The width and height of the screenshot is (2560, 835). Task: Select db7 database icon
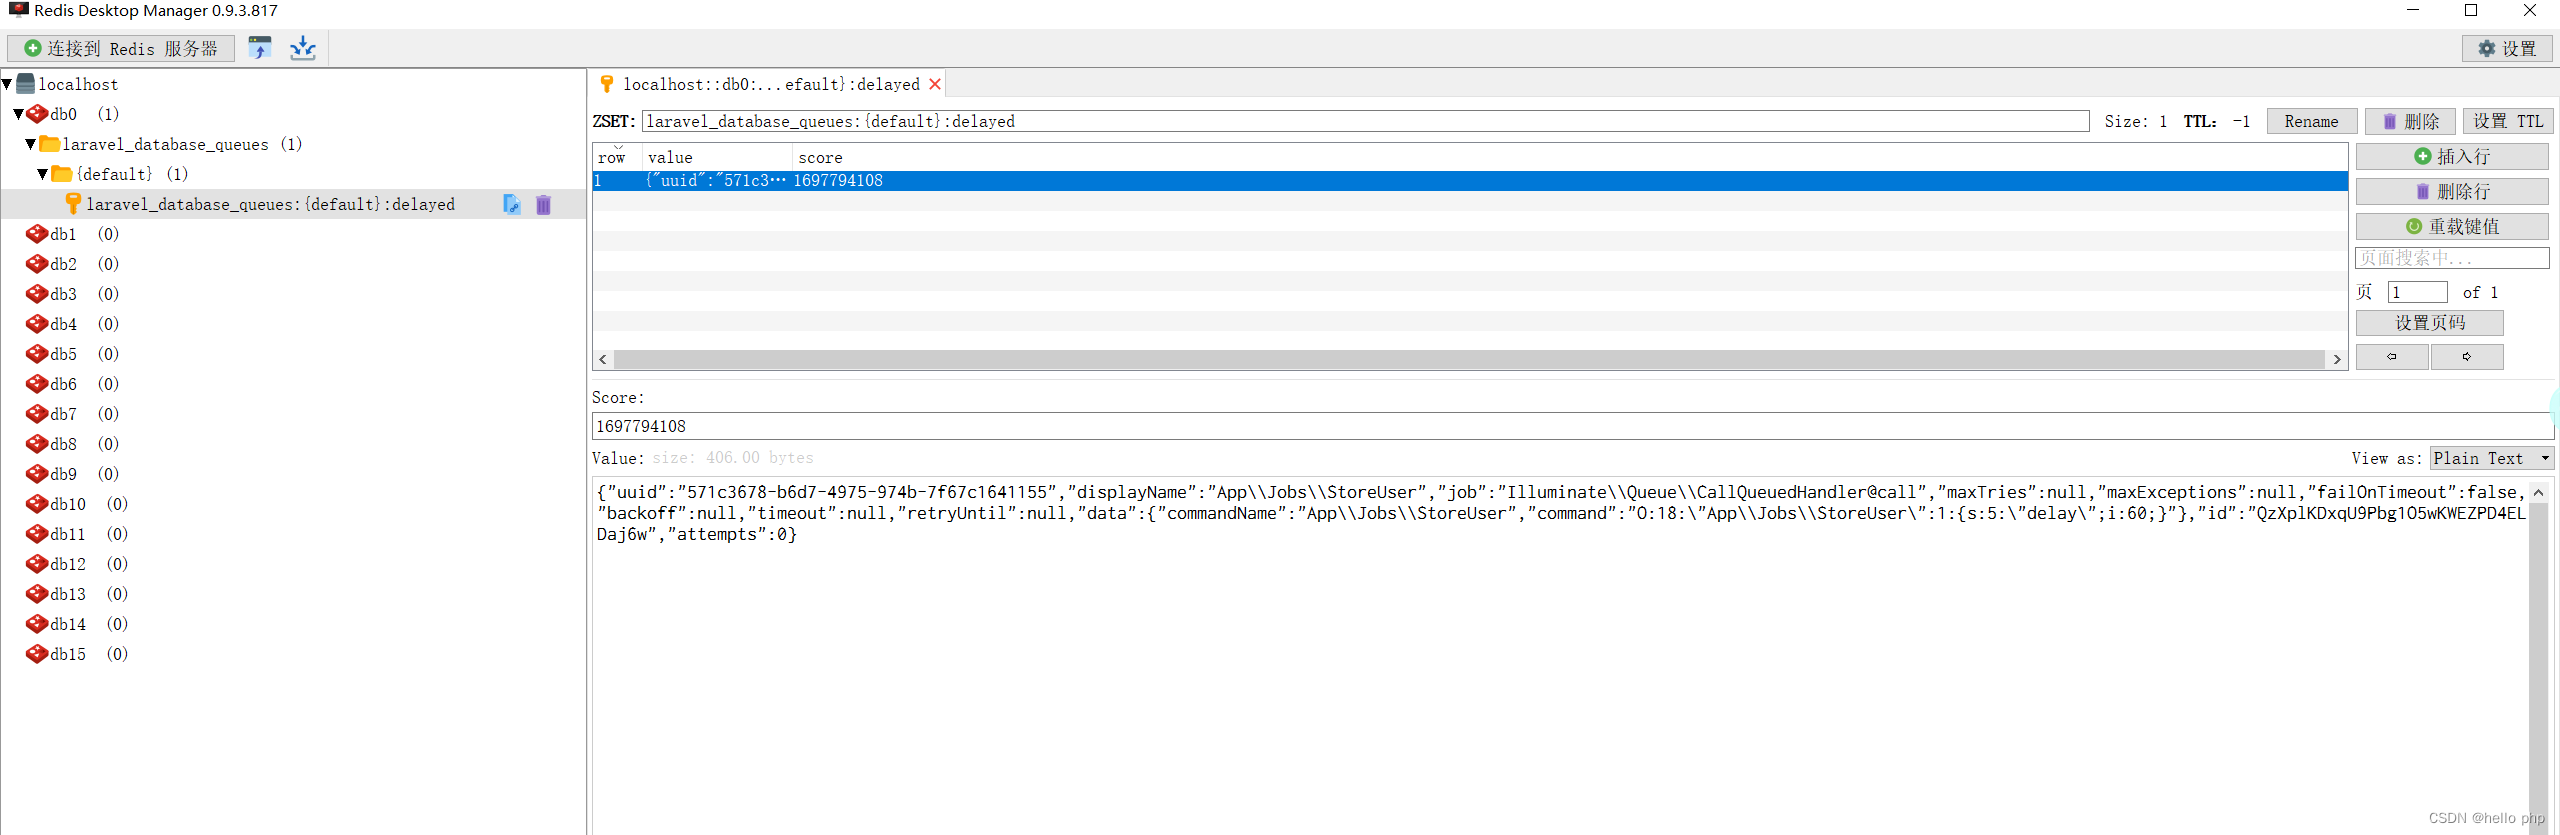point(37,414)
